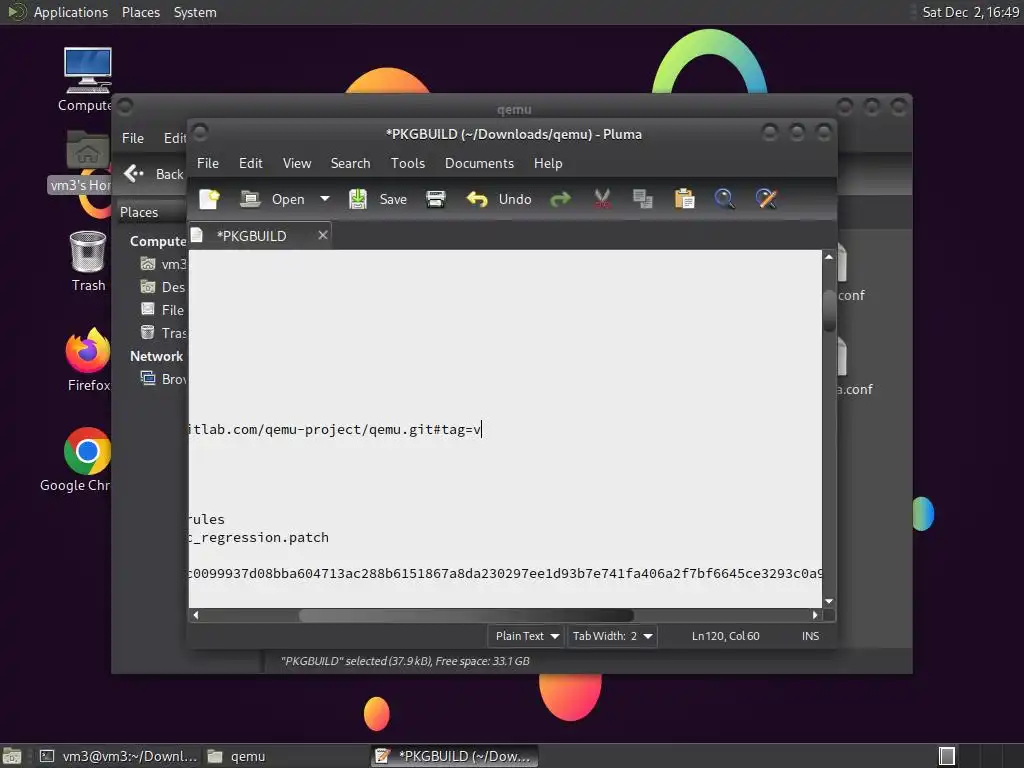Open the Places panel menu
Viewport: 1024px width, 768px height.
(141, 12)
